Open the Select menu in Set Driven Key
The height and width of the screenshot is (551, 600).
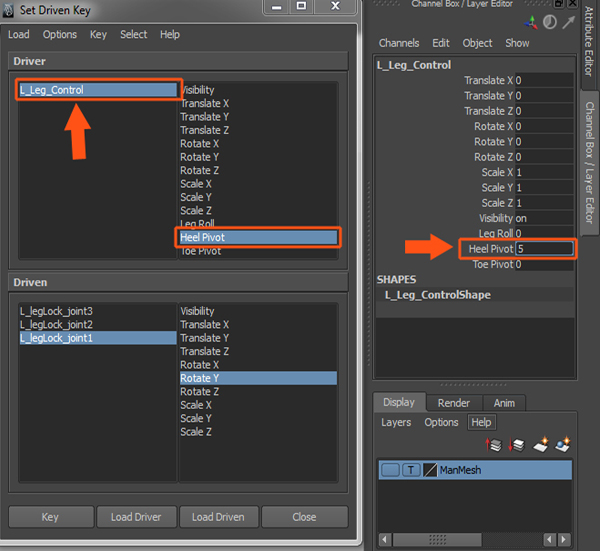point(134,34)
